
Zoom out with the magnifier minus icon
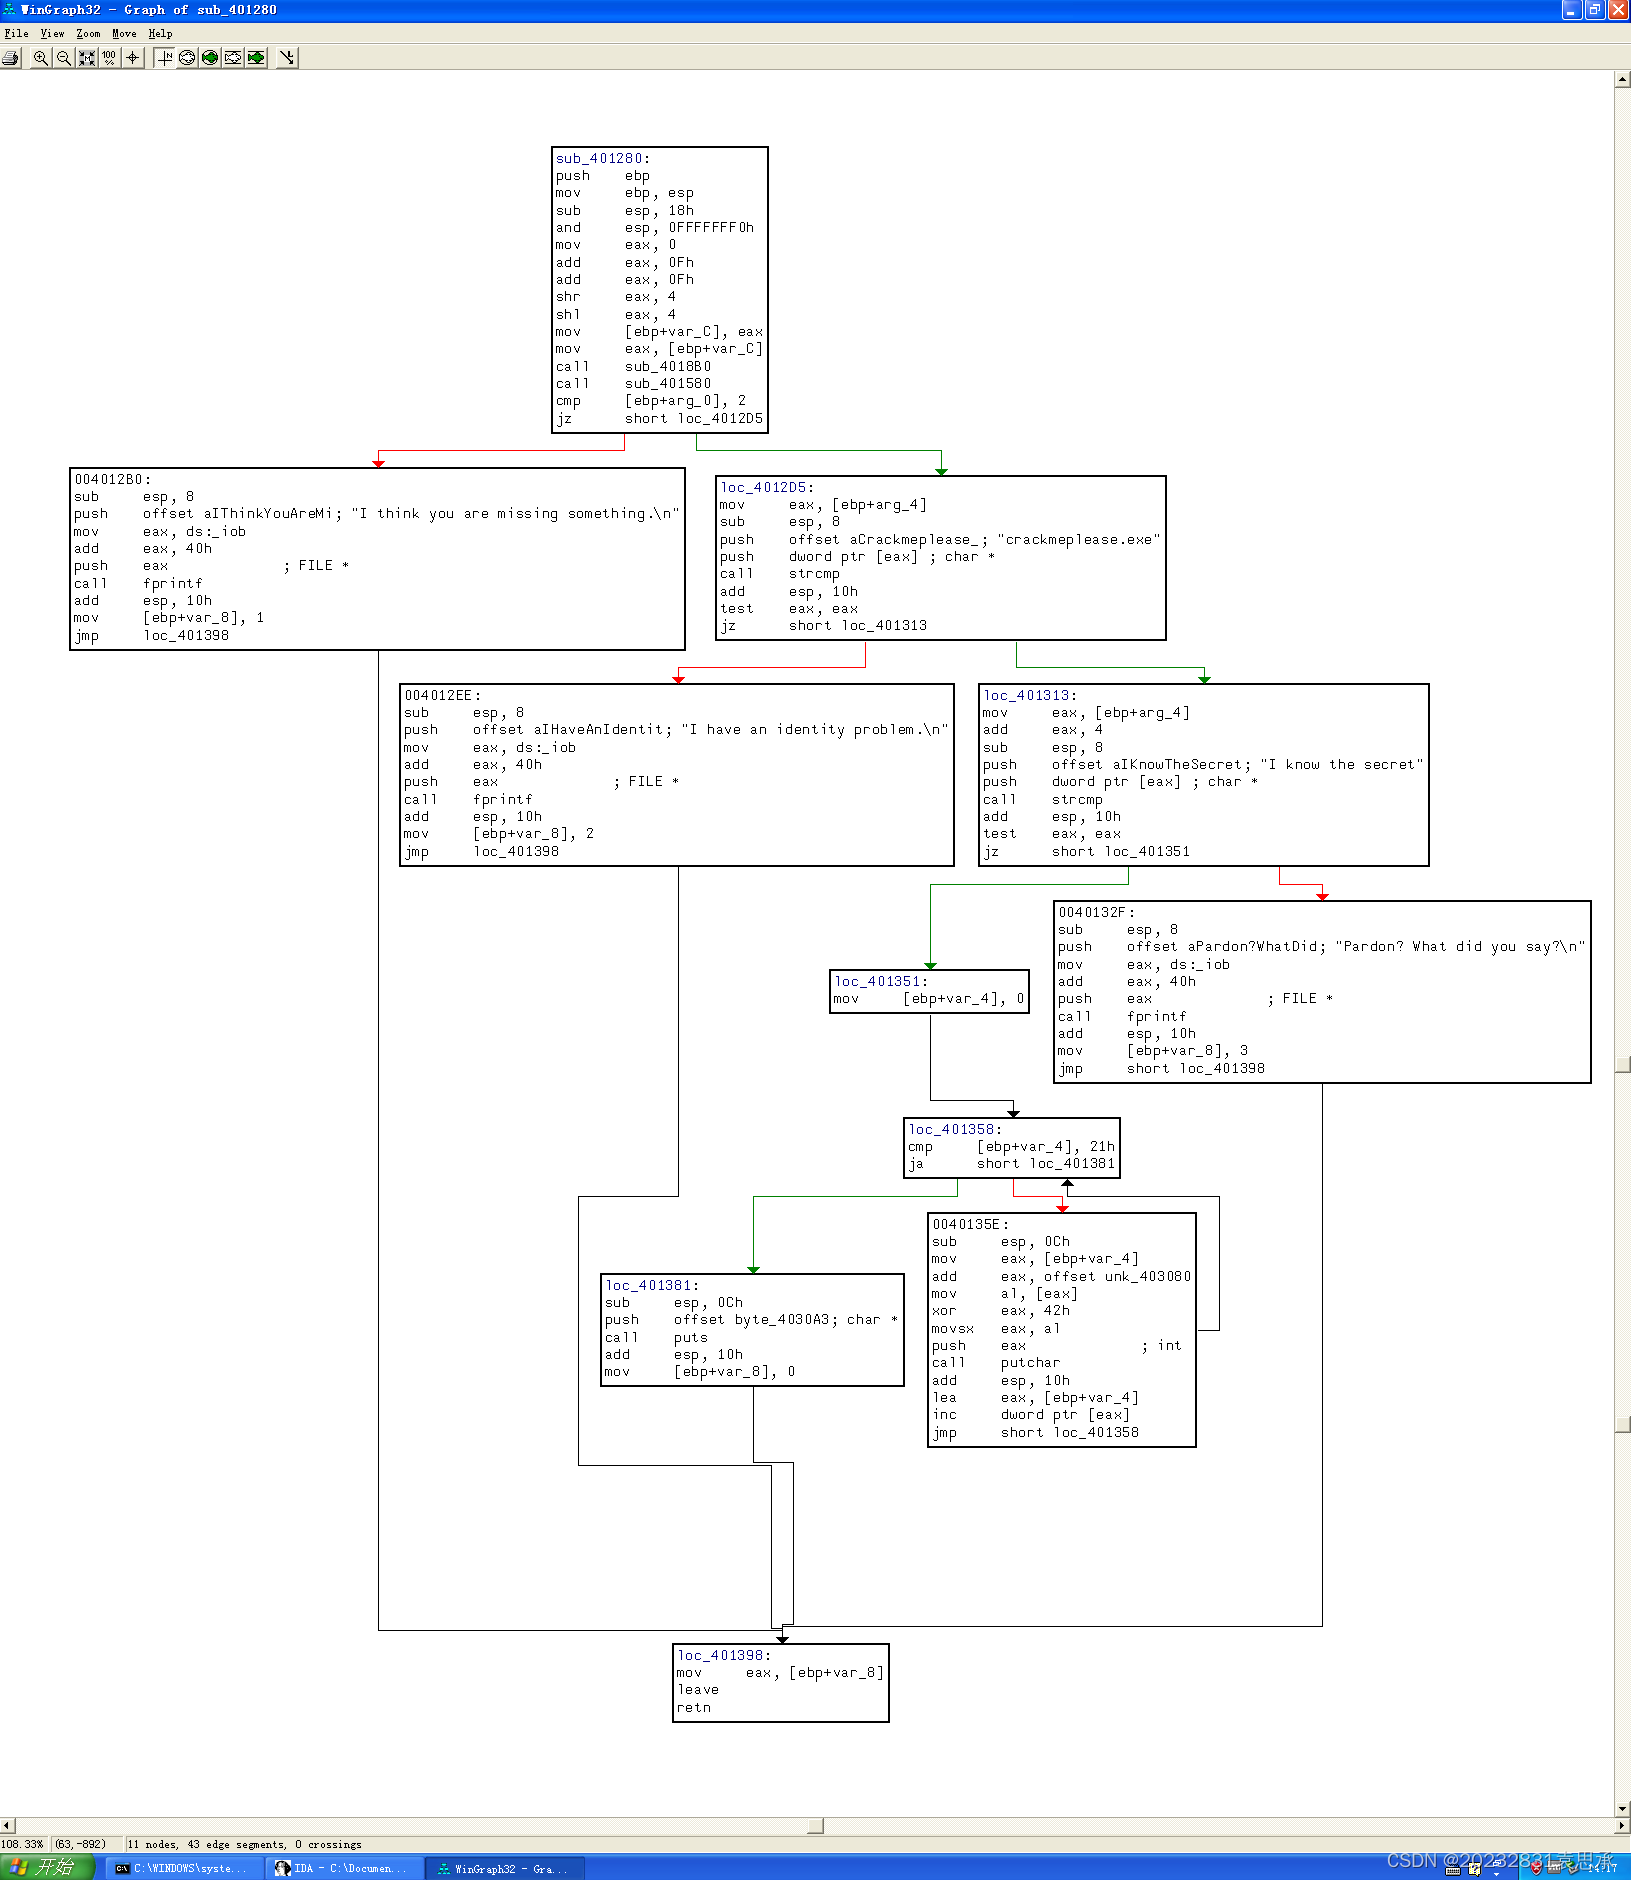[63, 58]
